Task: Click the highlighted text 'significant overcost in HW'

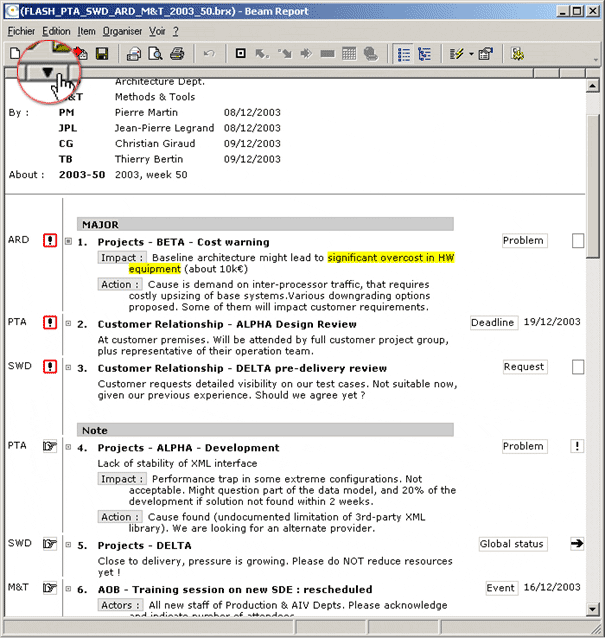Action: tap(391, 258)
